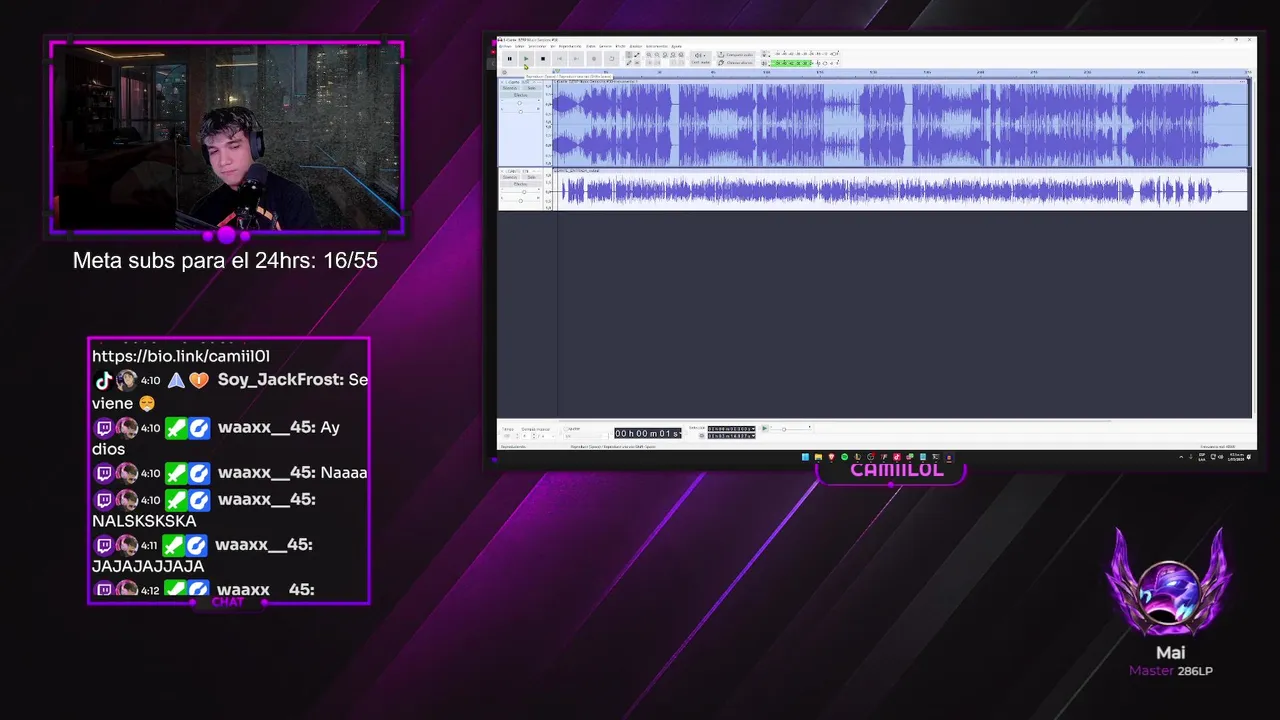Start recording with Record button

click(594, 59)
